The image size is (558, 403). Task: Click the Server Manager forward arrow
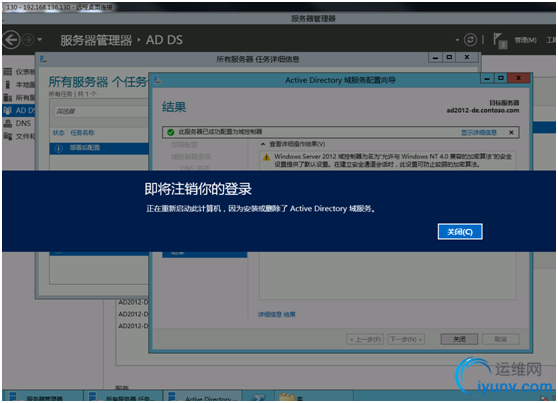28,40
